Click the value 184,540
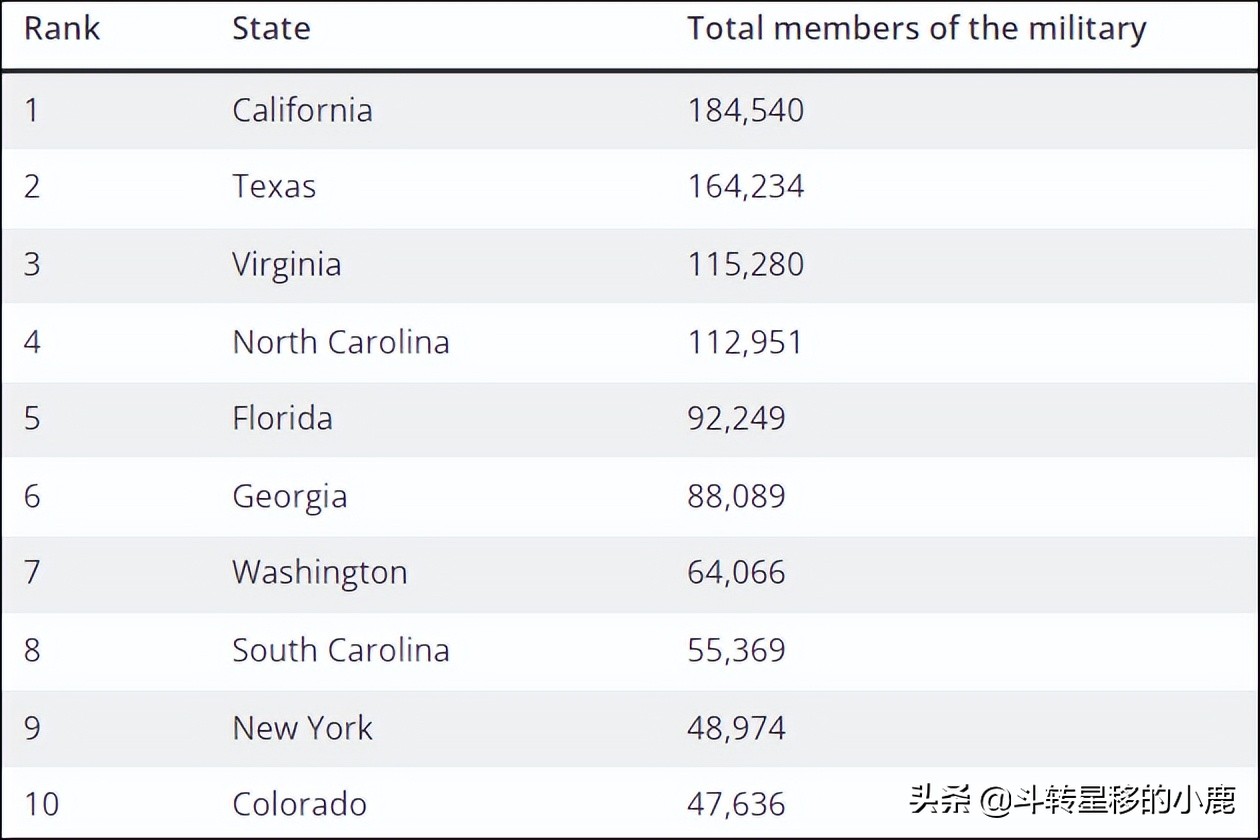Viewport: 1260px width, 840px height. [745, 110]
